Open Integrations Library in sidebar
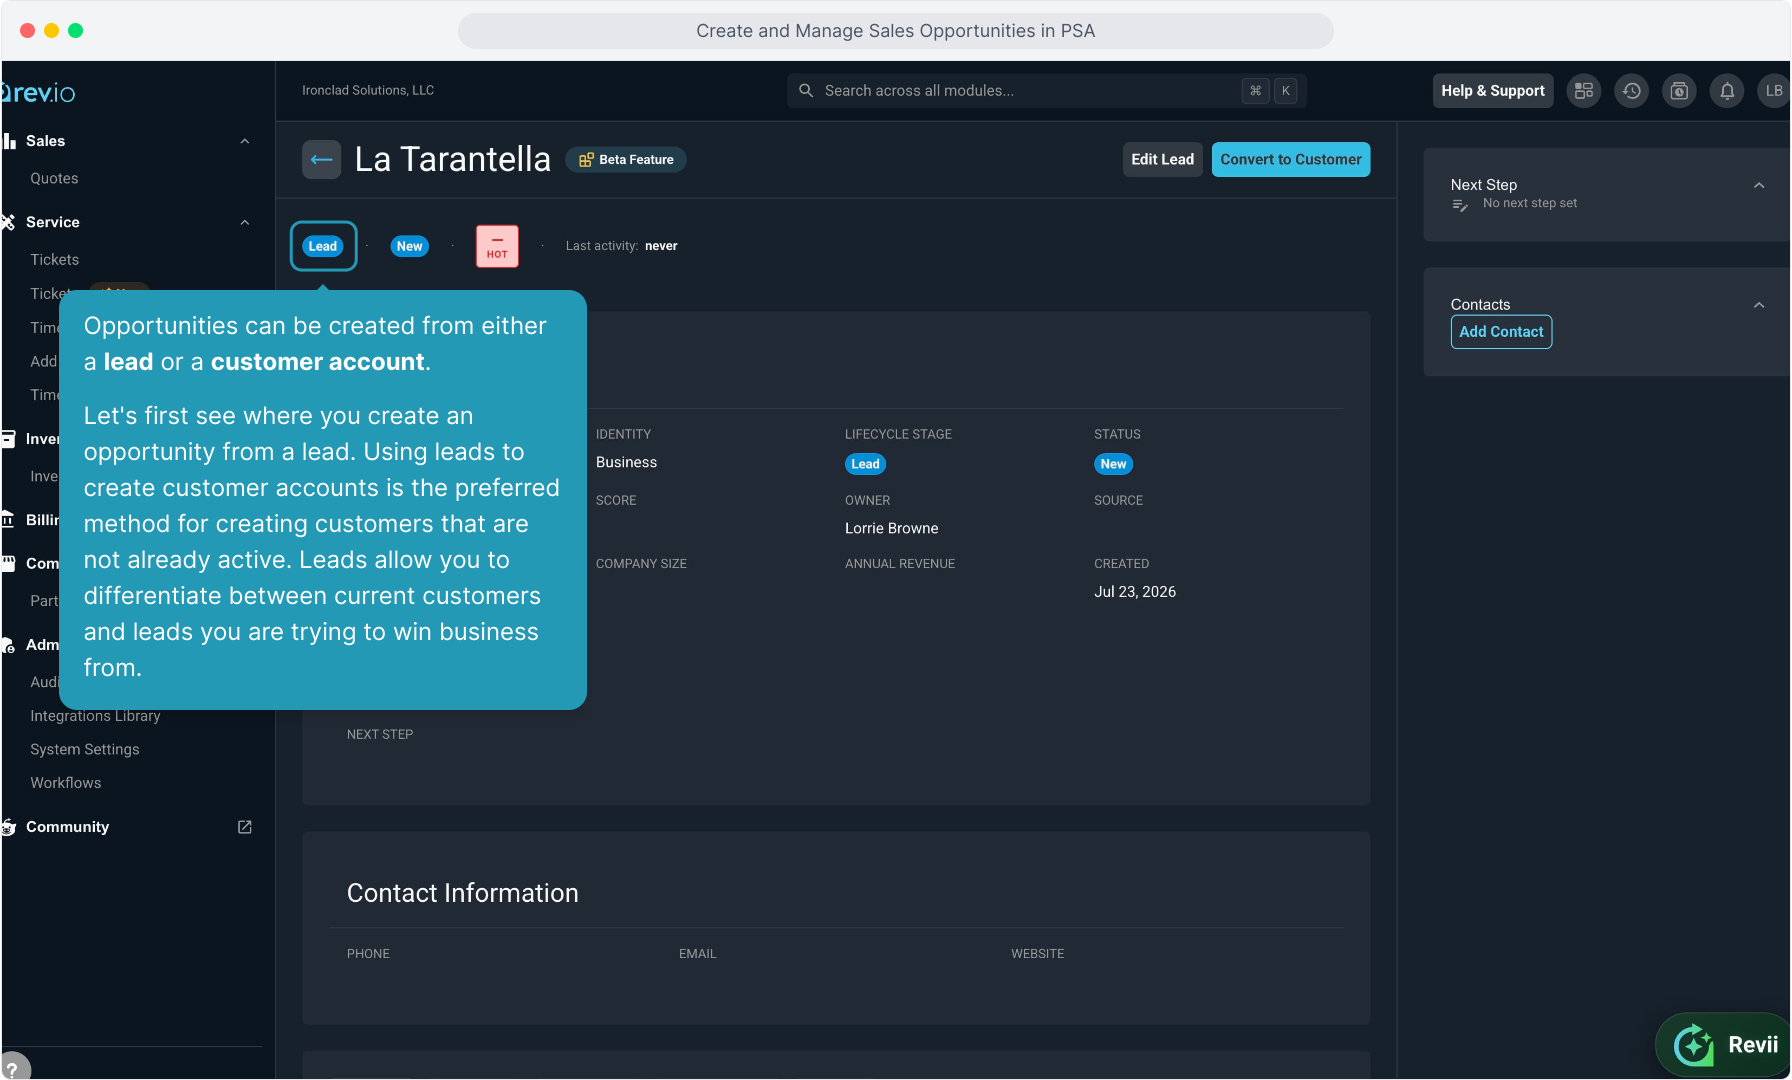This screenshot has height=1080, width=1792. click(x=95, y=716)
